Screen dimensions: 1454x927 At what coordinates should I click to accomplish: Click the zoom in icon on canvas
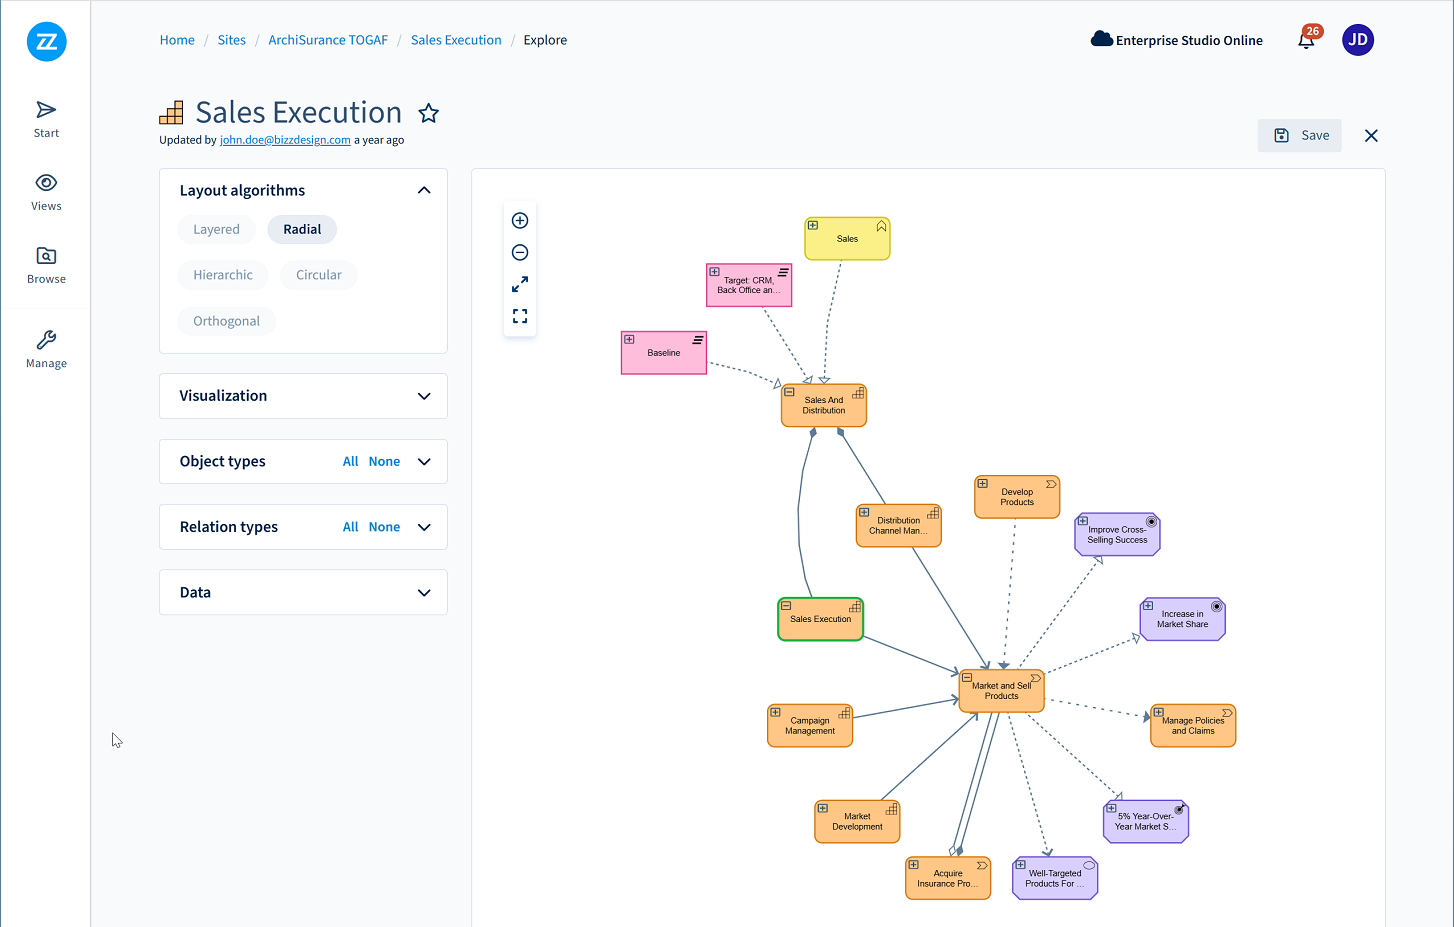520,221
